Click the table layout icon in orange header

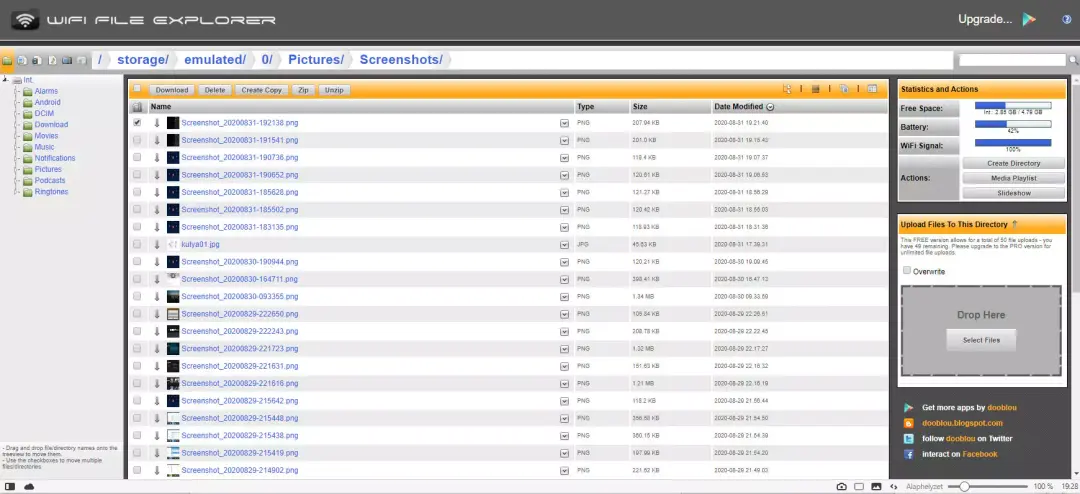click(x=872, y=90)
